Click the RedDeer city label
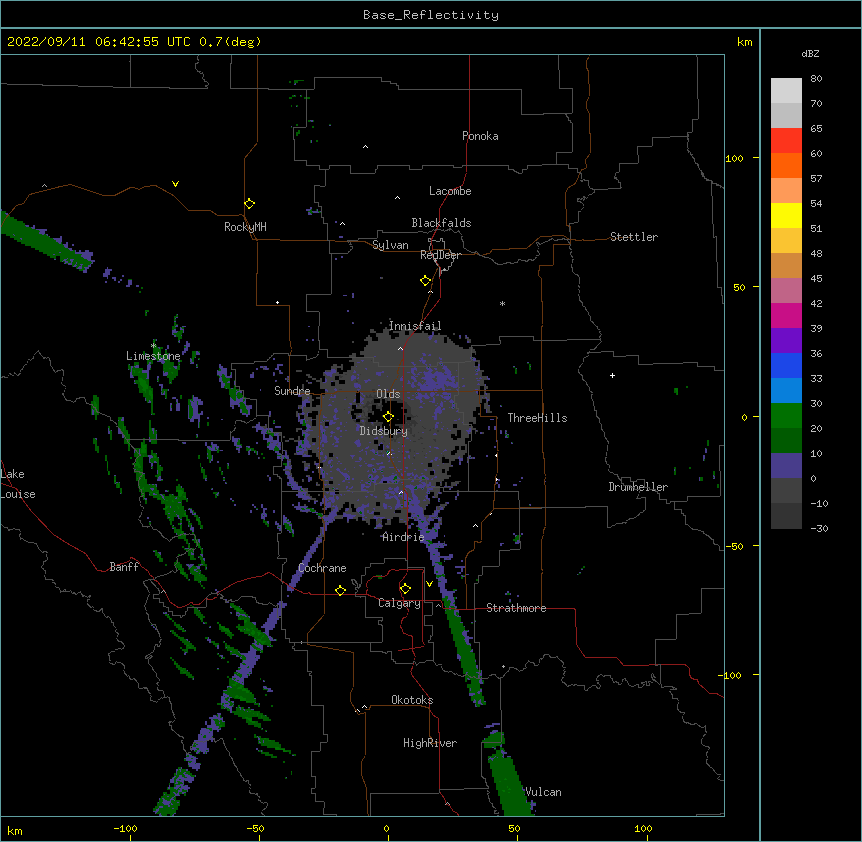Image resolution: width=862 pixels, height=842 pixels. pyautogui.click(x=440, y=255)
